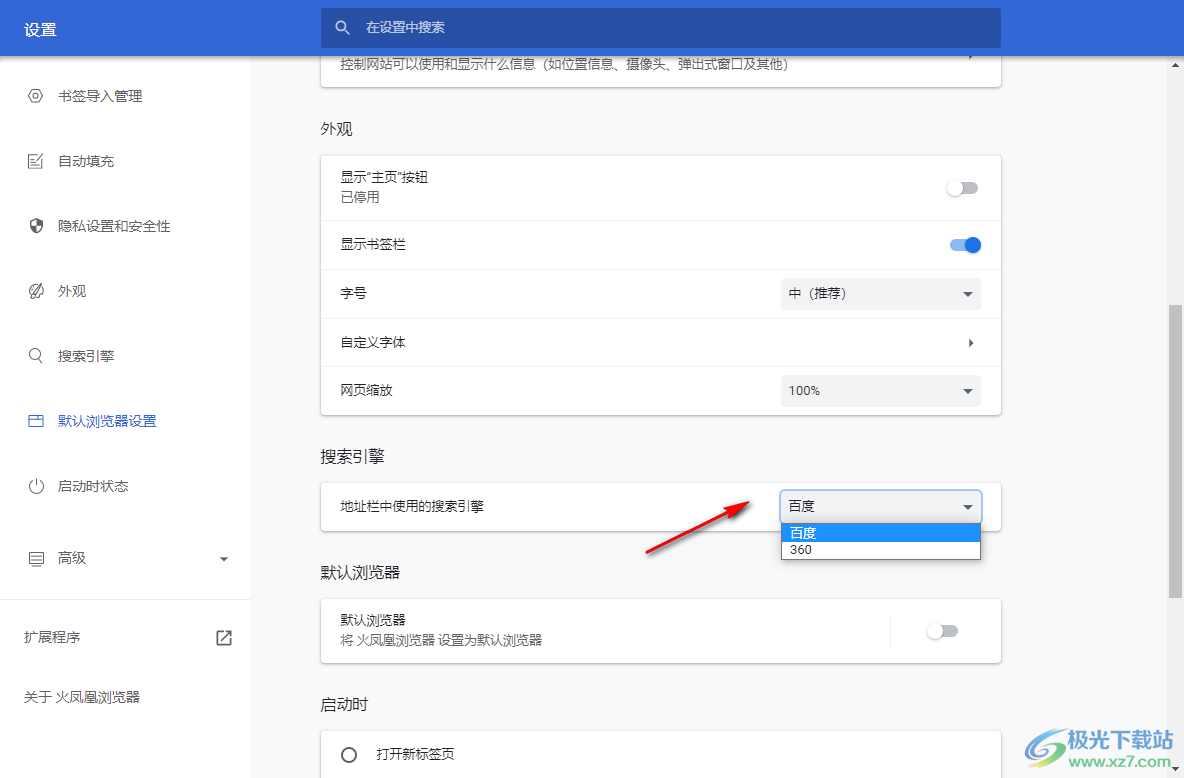This screenshot has width=1184, height=778.
Task: Enable the 默认浏览器 switch
Action: (942, 631)
